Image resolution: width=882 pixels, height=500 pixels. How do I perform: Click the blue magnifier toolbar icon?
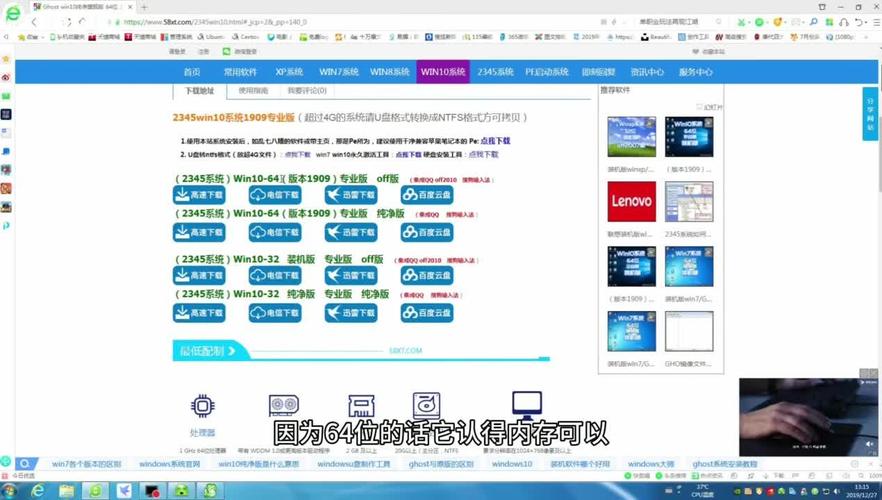[x=813, y=22]
